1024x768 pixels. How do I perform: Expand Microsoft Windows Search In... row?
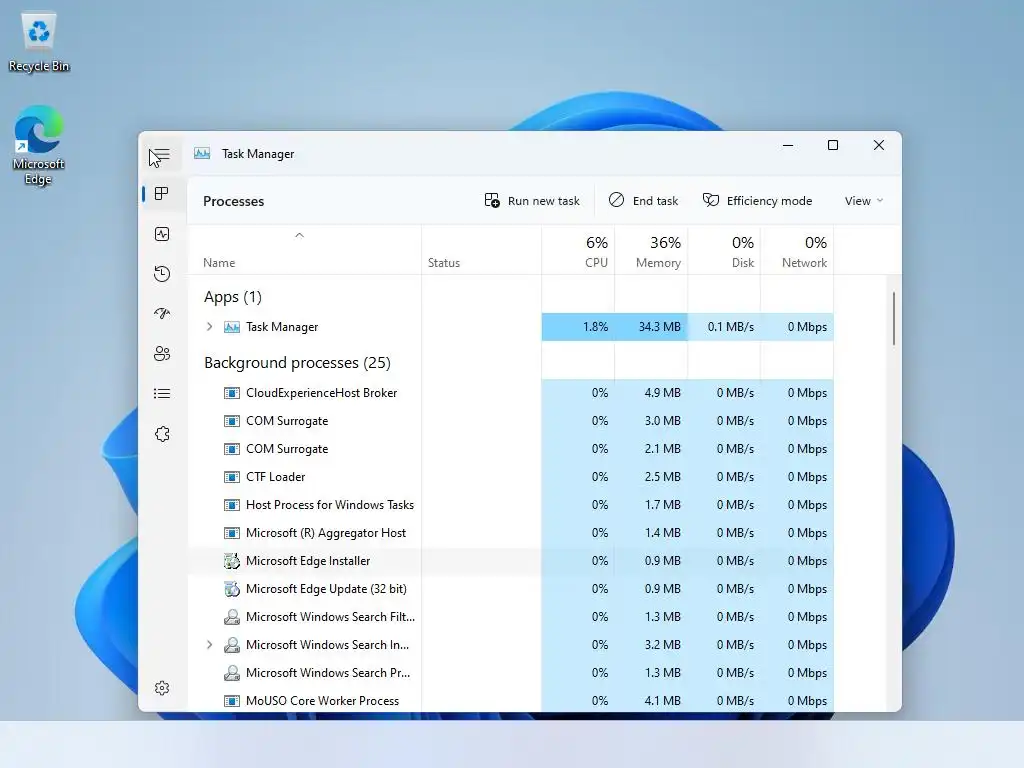click(210, 645)
